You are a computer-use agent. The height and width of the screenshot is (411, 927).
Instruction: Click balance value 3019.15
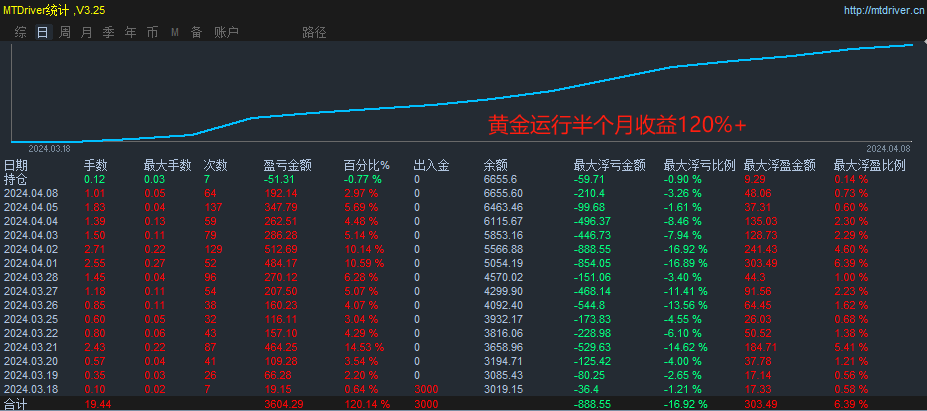click(503, 389)
